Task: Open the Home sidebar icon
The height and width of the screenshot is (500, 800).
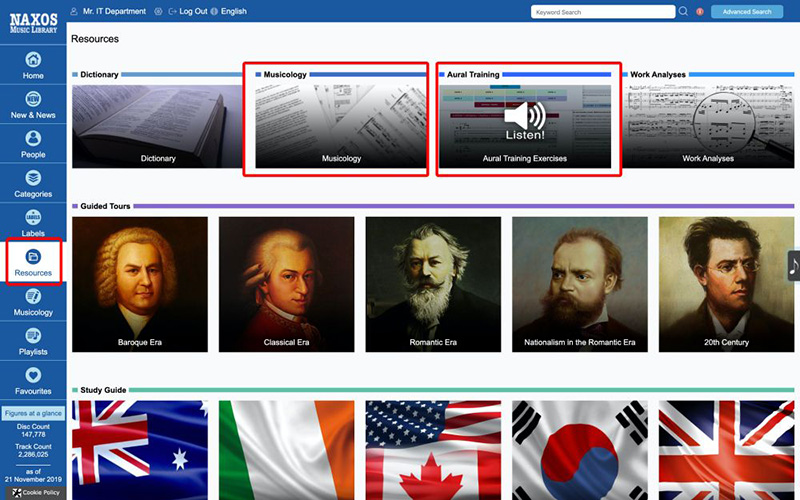Action: 33,65
